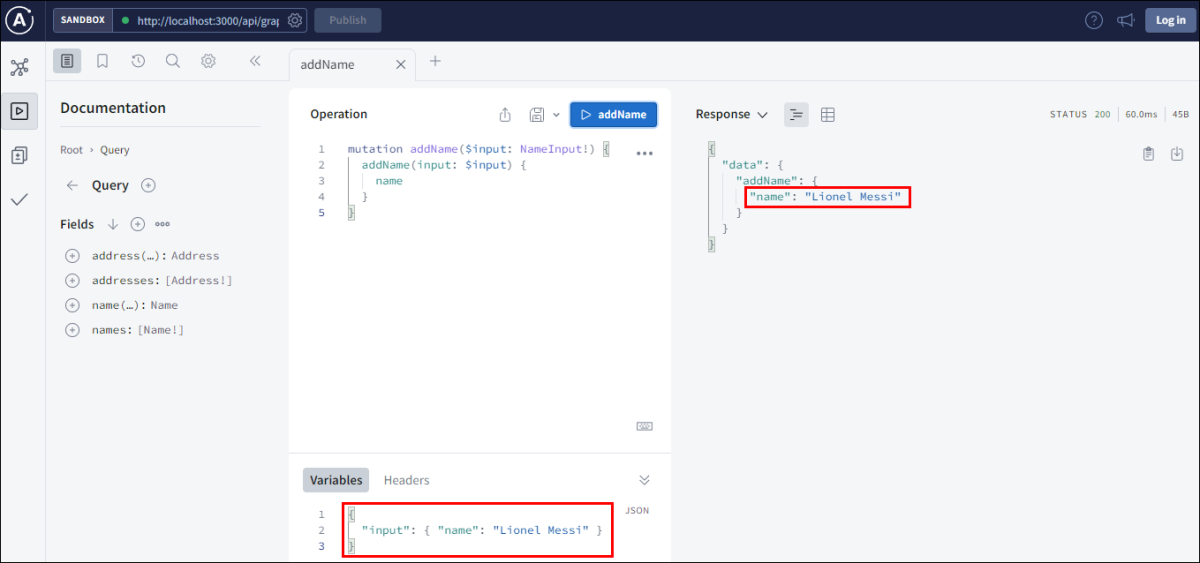Open the Name type link
1200x563 pixels.
coord(164,305)
